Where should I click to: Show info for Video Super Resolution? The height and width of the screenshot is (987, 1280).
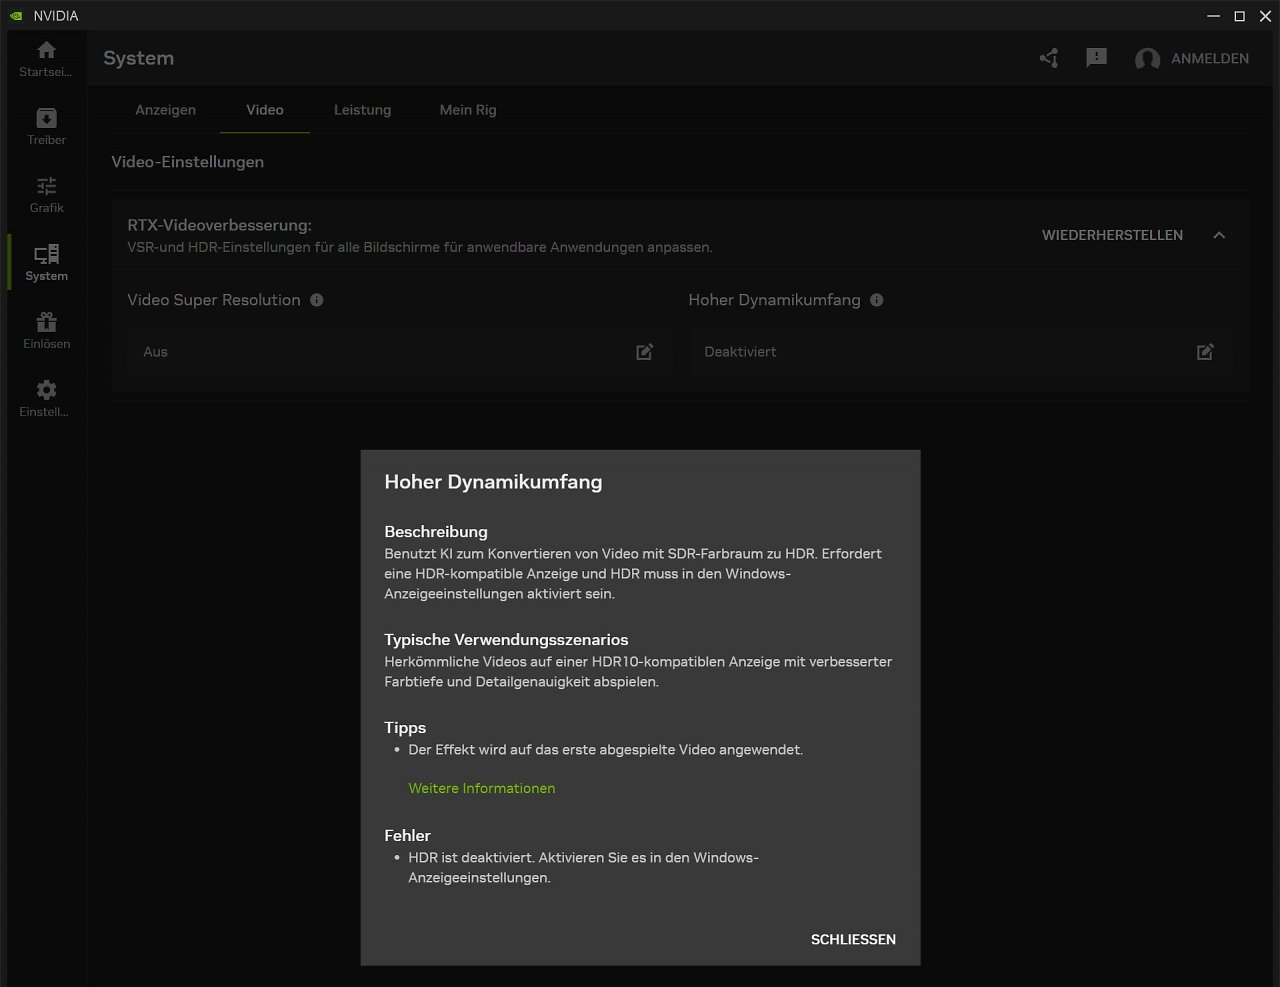(x=317, y=300)
